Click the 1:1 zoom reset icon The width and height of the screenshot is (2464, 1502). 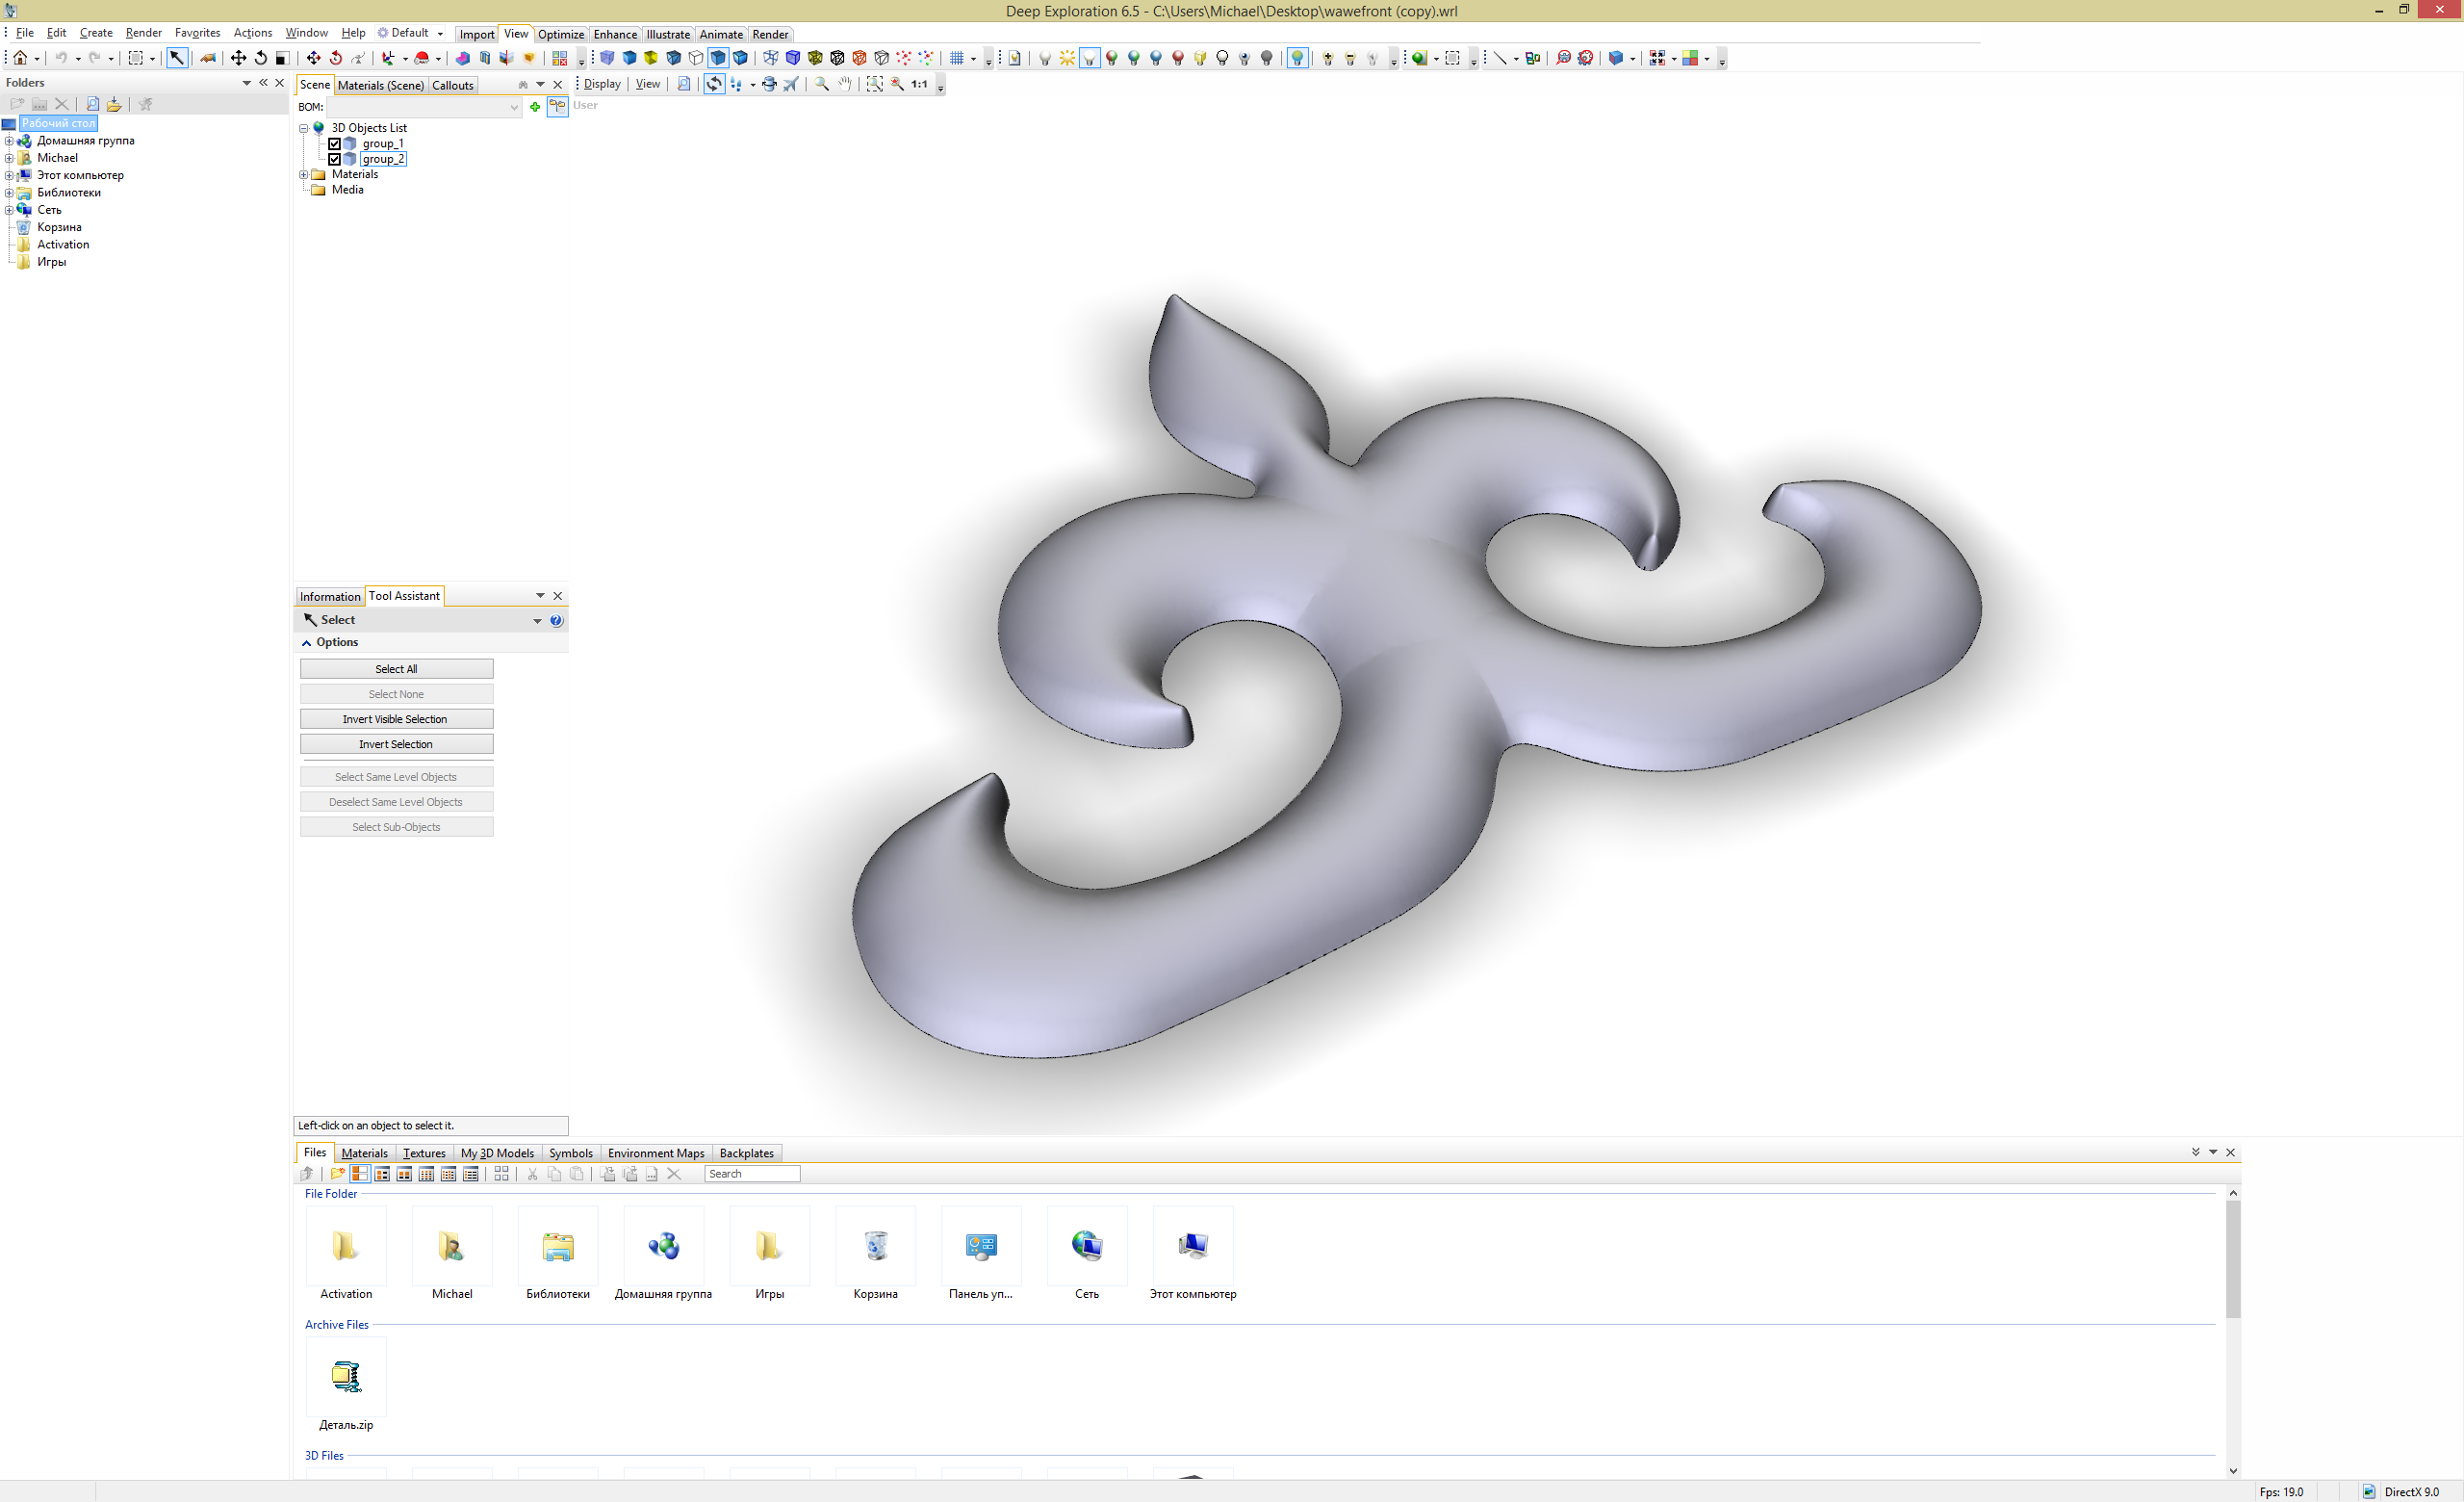coord(919,84)
